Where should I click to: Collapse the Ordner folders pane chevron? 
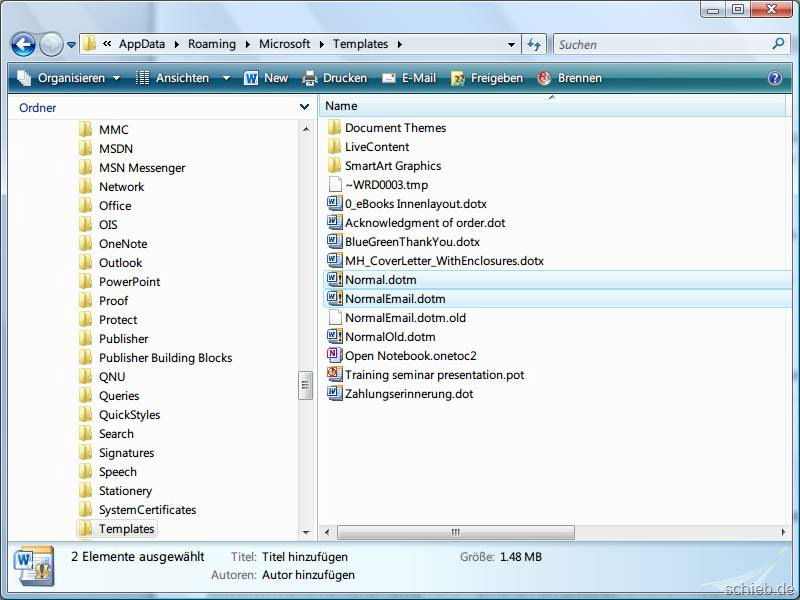[304, 107]
